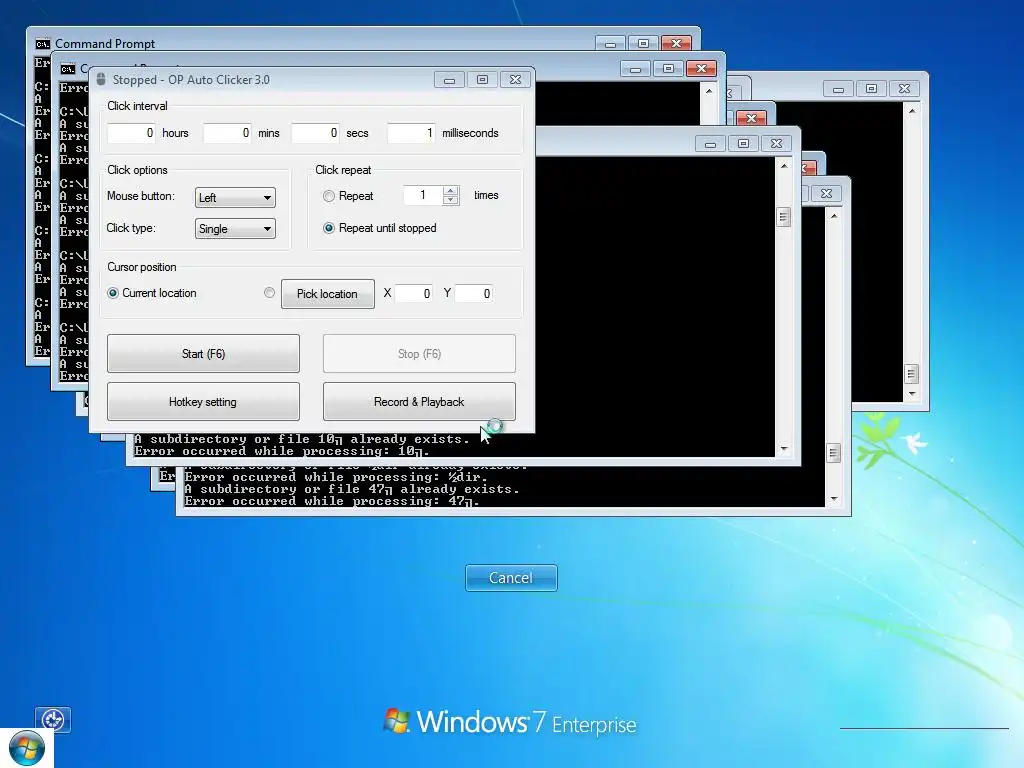Click the repeat times number field
The height and width of the screenshot is (768, 1024).
click(x=423, y=195)
